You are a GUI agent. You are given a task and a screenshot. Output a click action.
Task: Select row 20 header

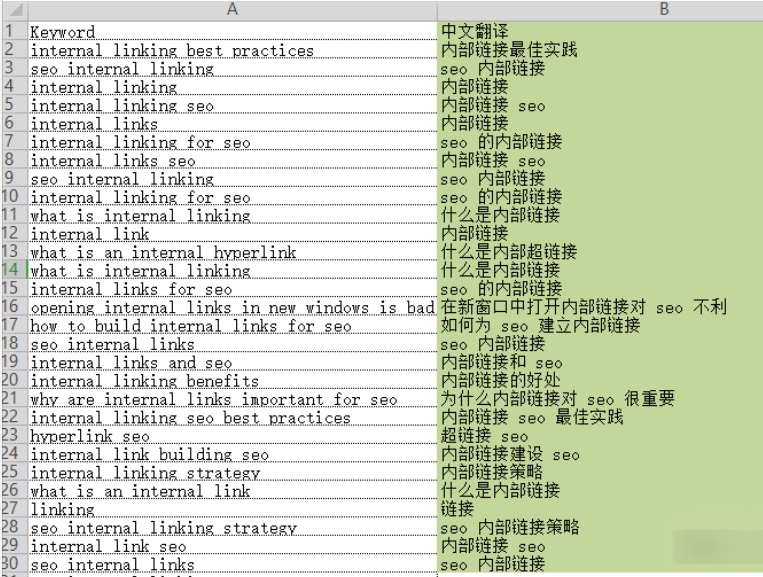(x=14, y=380)
